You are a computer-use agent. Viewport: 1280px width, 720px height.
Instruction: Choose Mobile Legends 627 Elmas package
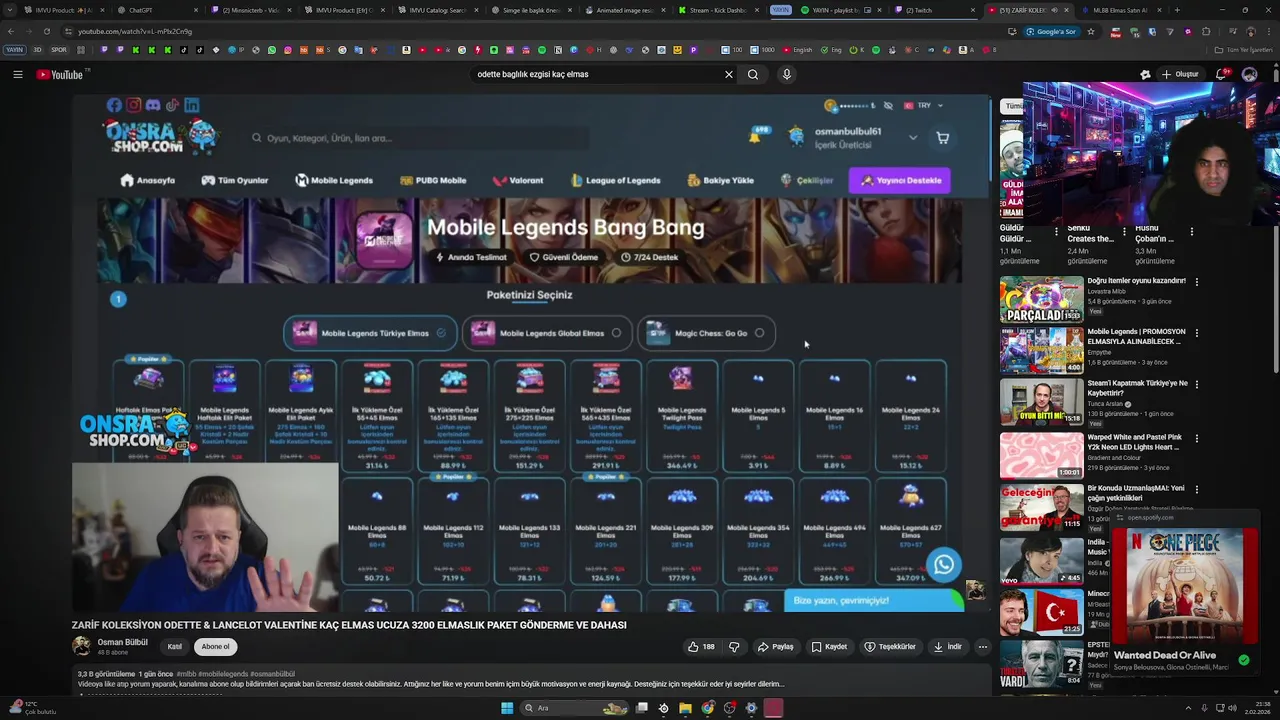point(910,532)
